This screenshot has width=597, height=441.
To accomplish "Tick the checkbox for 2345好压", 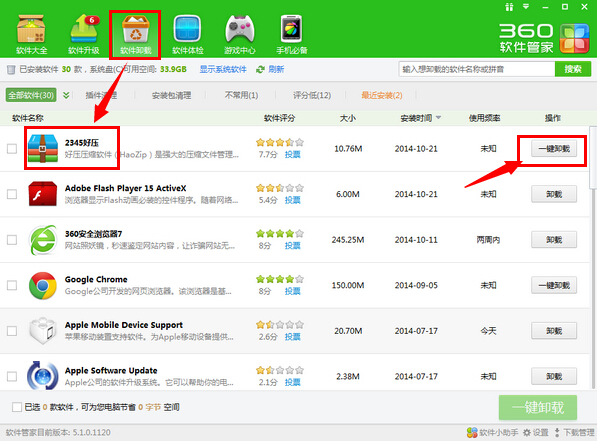I will coord(12,149).
